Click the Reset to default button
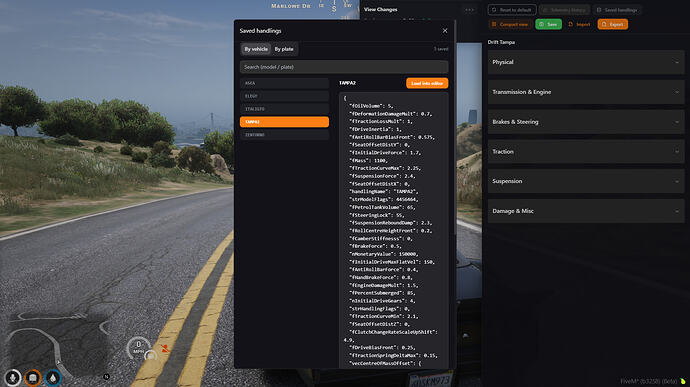This screenshot has height=387, width=690. (512, 10)
